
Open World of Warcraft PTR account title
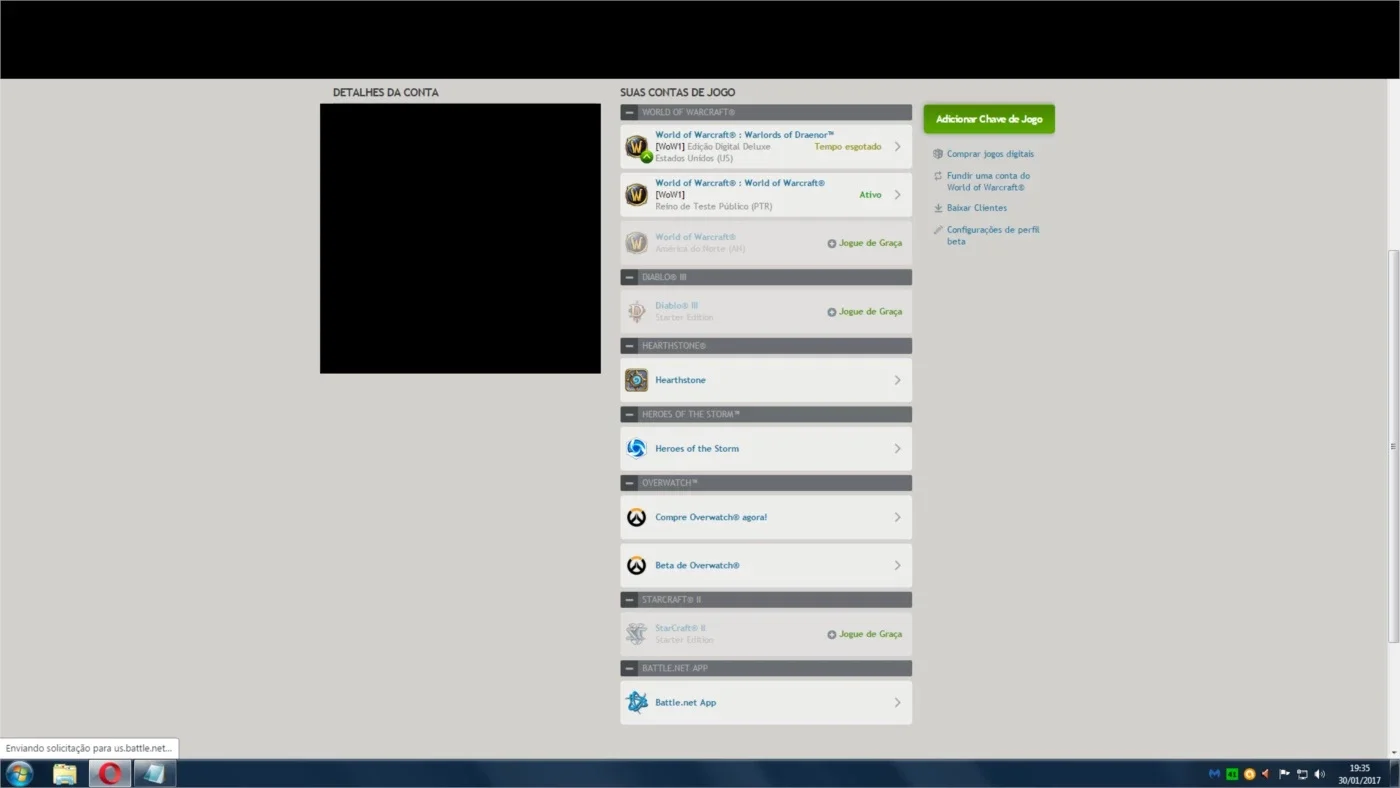point(740,183)
